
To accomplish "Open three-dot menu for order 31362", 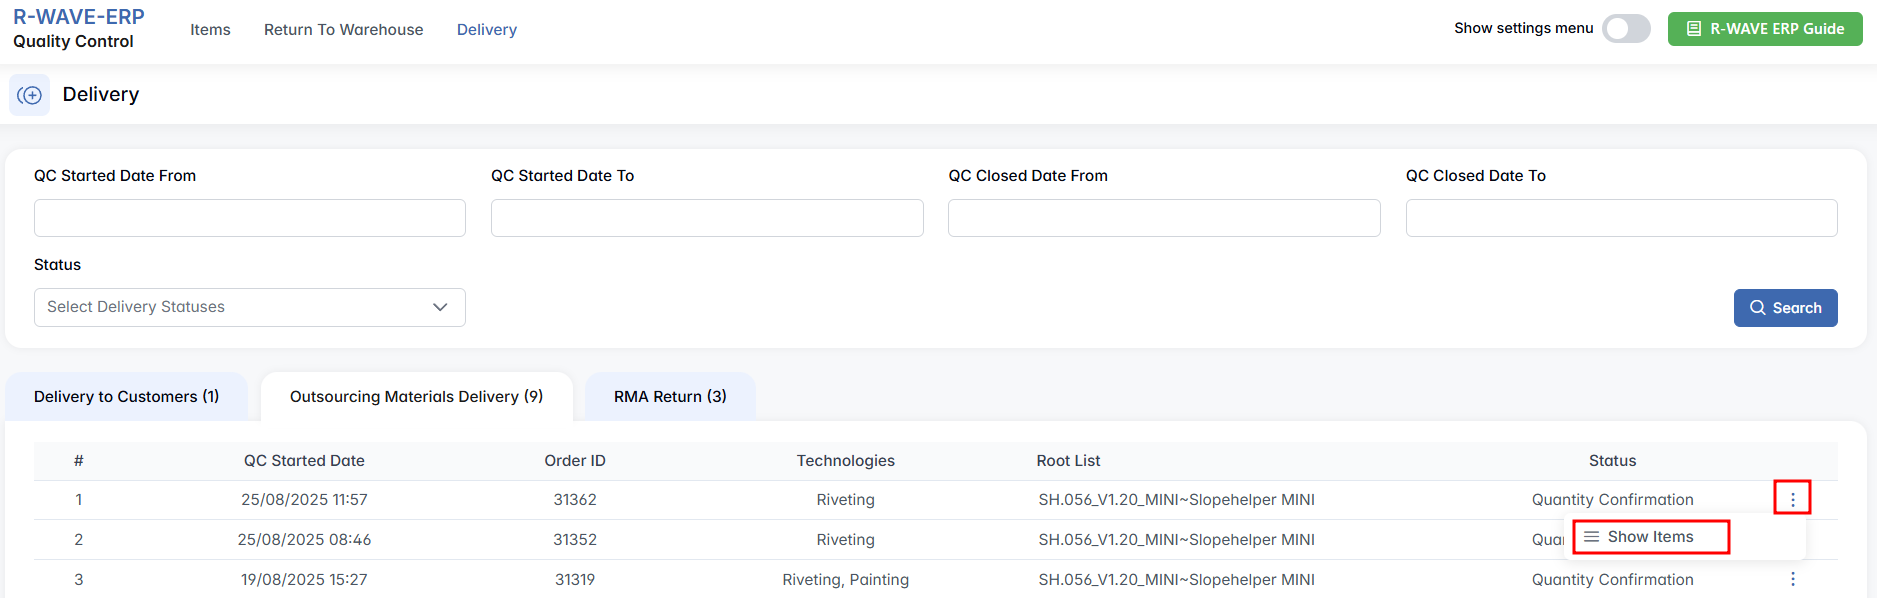I will point(1792,499).
